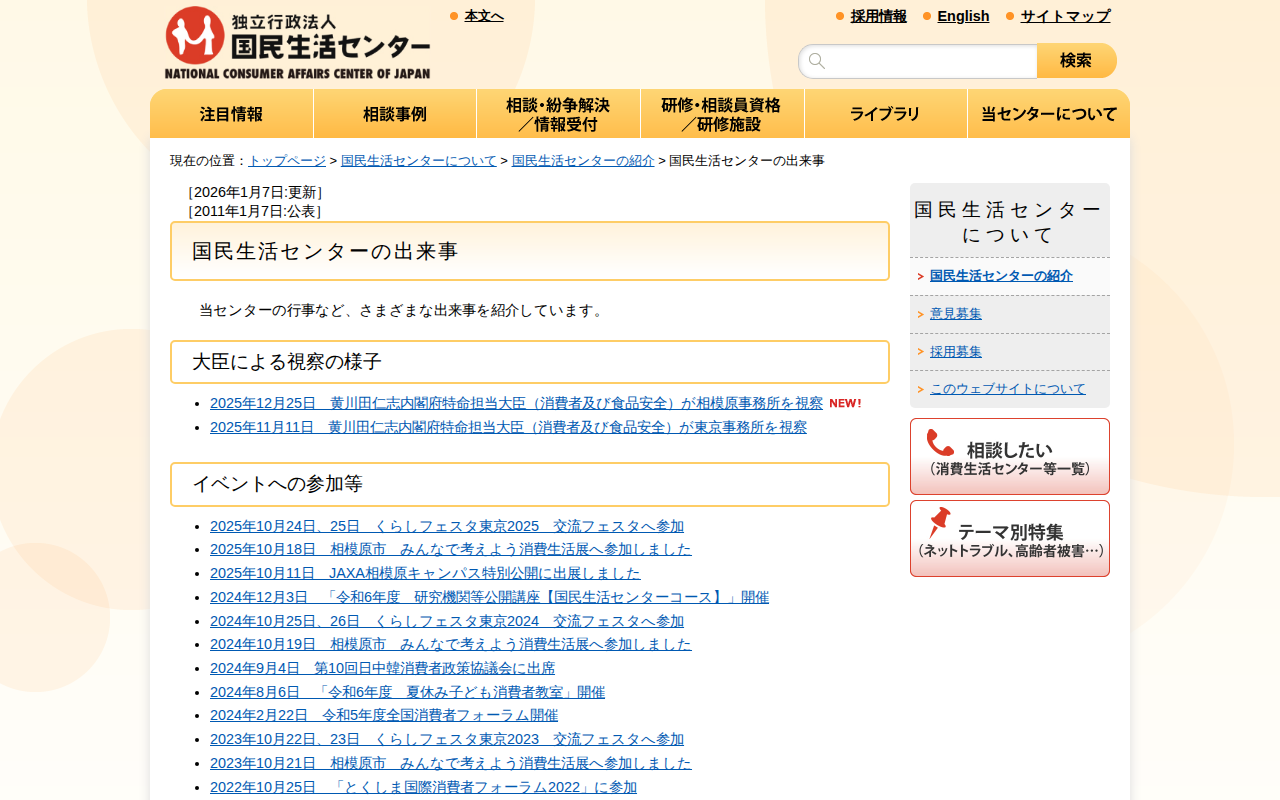Open とくしま国際消費者フォーラム2022 link
Viewport: 1280px width, 800px height.
(423, 787)
